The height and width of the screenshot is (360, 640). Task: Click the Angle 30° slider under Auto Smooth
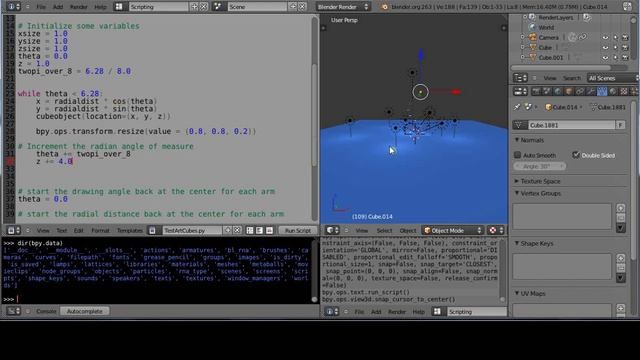click(540, 166)
